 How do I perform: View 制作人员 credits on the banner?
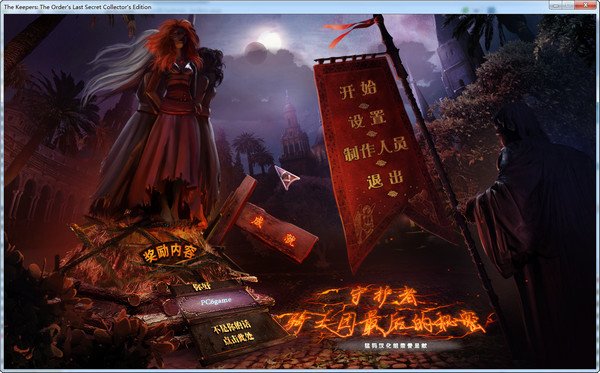coord(376,149)
